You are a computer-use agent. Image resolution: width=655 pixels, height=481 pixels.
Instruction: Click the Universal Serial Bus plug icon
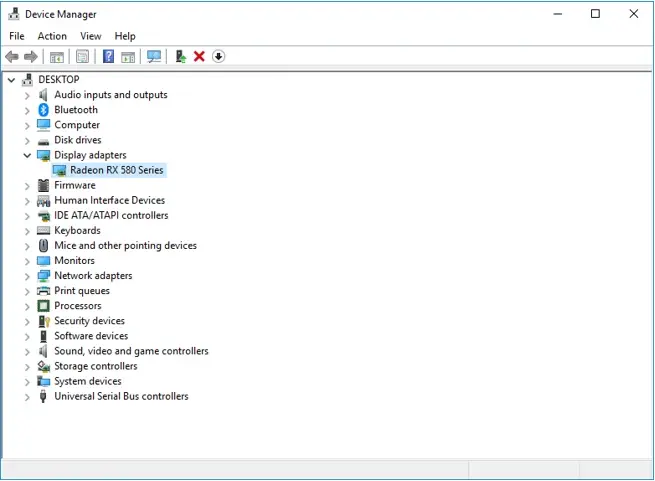click(x=43, y=396)
